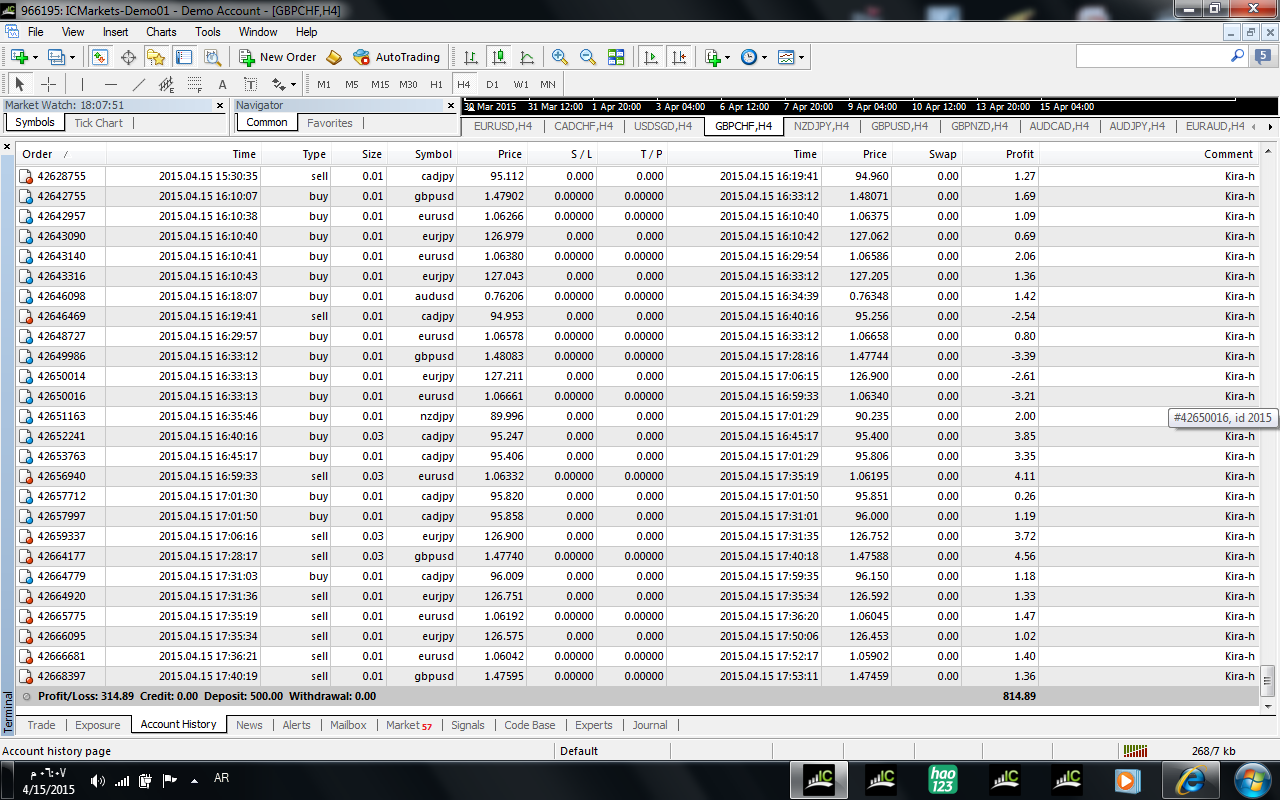Open the Charts menu
Screen dimensions: 1280x800
(161, 32)
